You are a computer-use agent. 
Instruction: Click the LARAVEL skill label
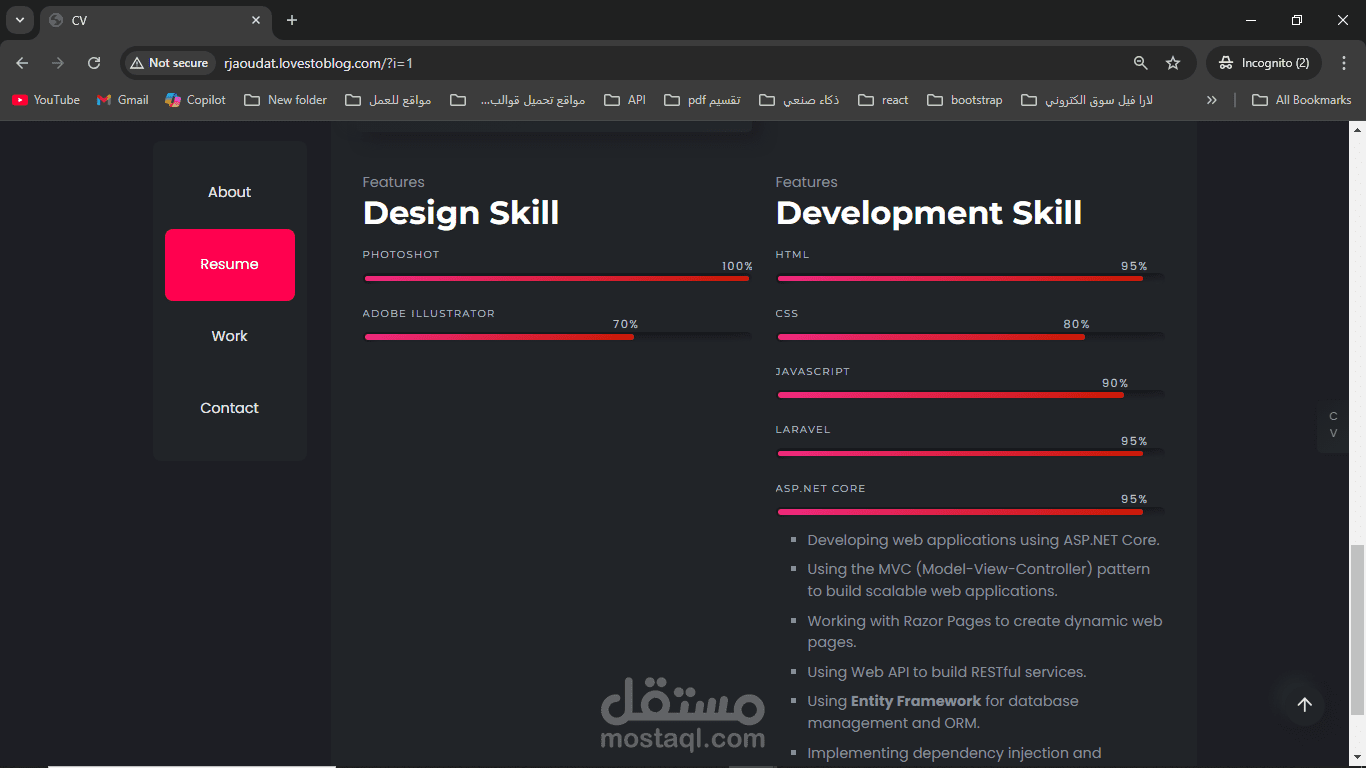[803, 430]
